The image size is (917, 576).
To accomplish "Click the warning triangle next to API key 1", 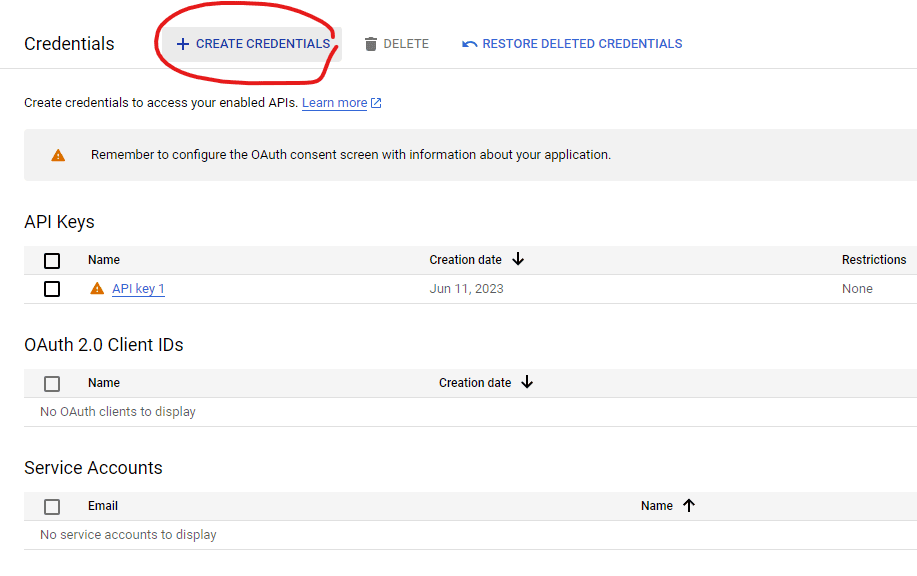I will [97, 288].
